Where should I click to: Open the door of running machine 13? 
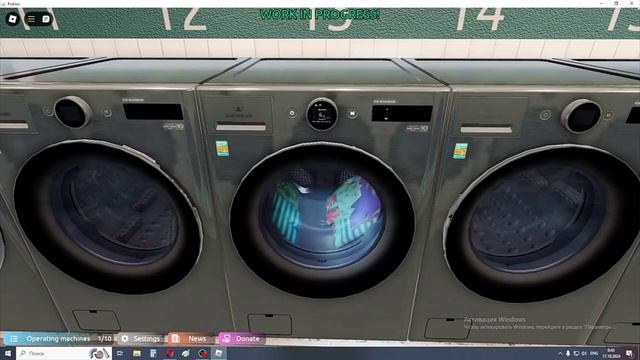pos(322,220)
